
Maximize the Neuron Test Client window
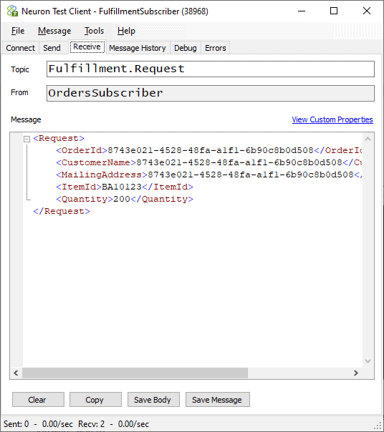click(334, 11)
